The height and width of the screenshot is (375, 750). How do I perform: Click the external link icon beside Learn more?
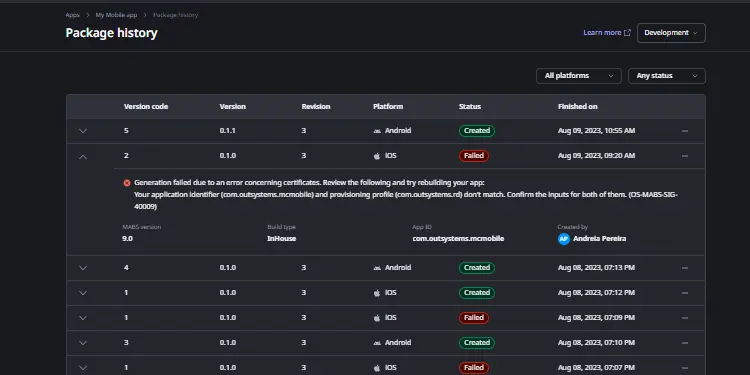(628, 33)
